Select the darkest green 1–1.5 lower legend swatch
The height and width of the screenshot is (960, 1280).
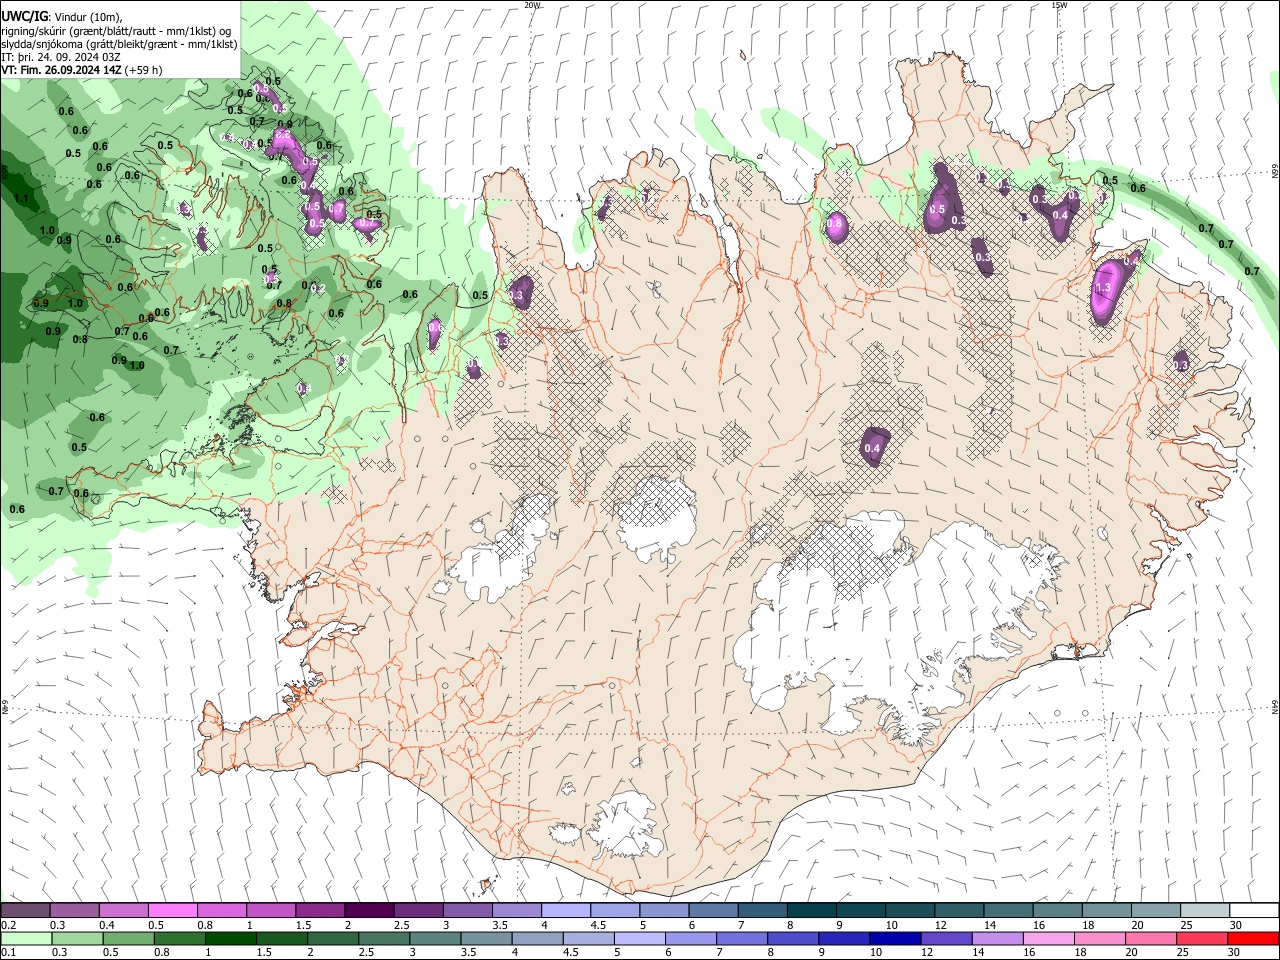(230, 939)
